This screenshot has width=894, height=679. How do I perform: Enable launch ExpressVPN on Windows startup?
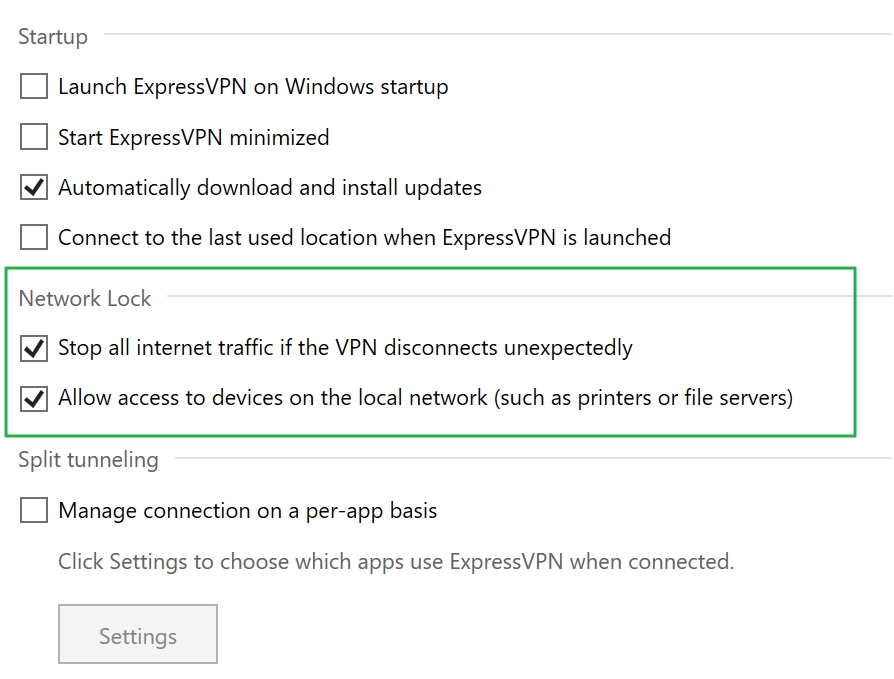point(32,87)
